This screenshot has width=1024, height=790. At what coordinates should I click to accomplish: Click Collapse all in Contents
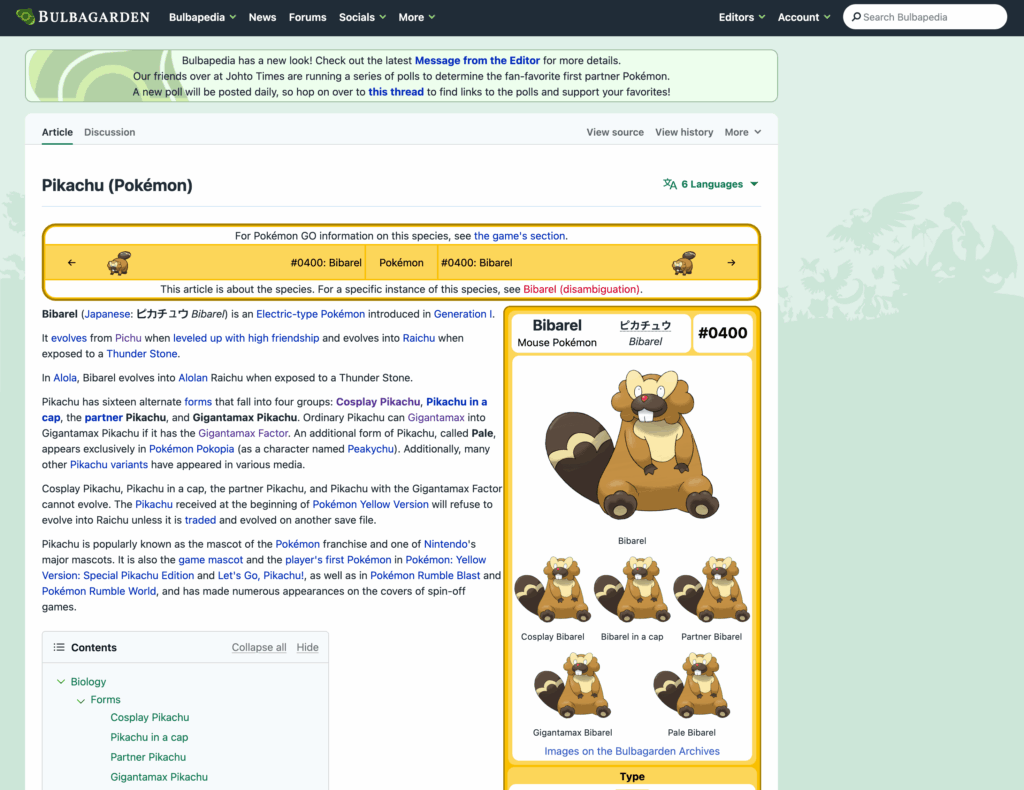(259, 647)
